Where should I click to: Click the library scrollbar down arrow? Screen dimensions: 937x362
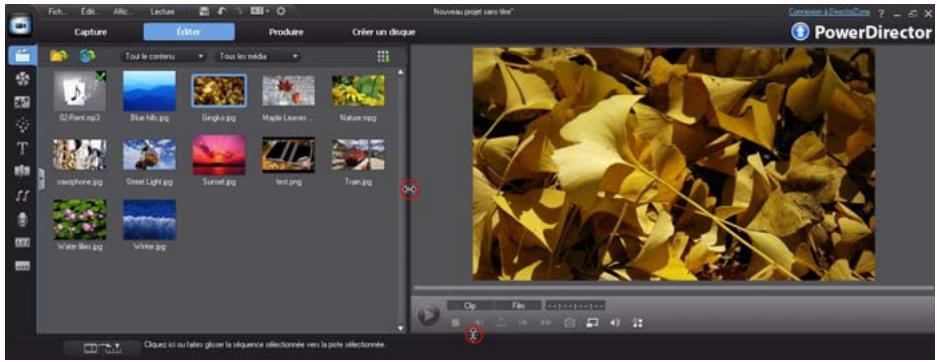[400, 328]
